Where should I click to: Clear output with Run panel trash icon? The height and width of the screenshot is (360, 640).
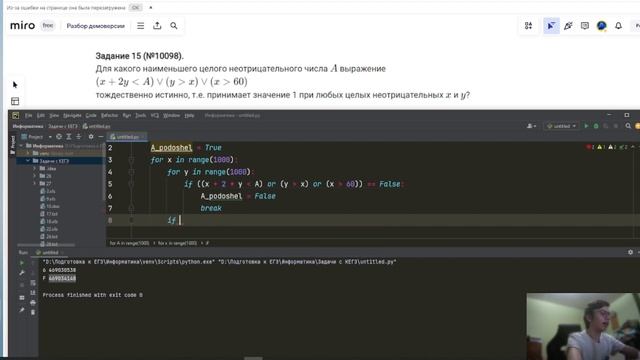point(33,312)
